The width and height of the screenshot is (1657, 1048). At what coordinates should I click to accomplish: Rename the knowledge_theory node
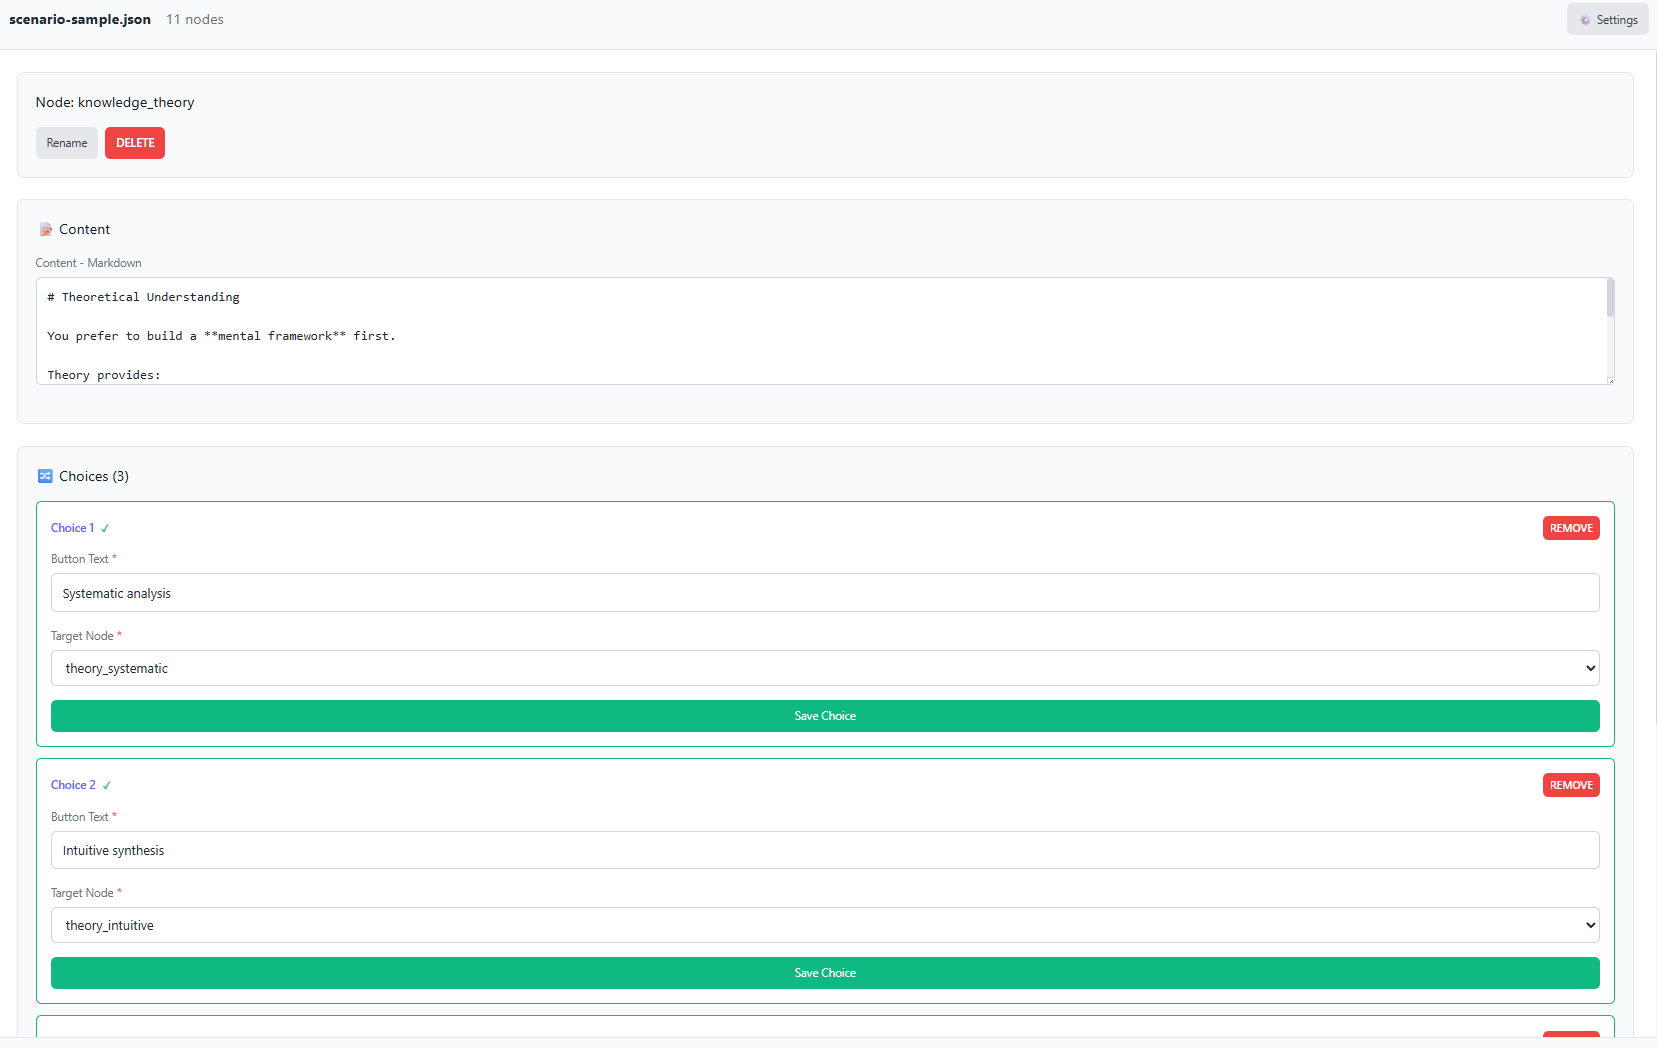pyautogui.click(x=67, y=143)
